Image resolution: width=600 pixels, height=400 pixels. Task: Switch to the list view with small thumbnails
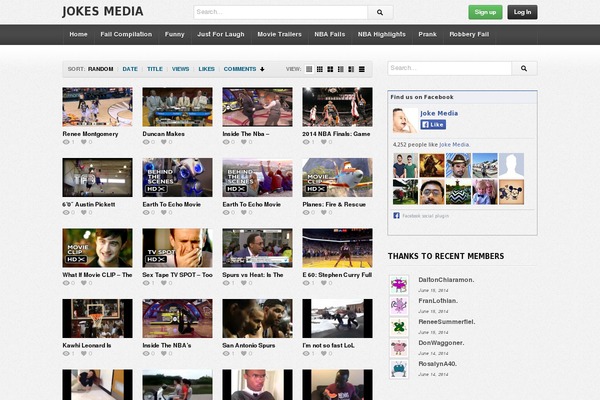[341, 69]
